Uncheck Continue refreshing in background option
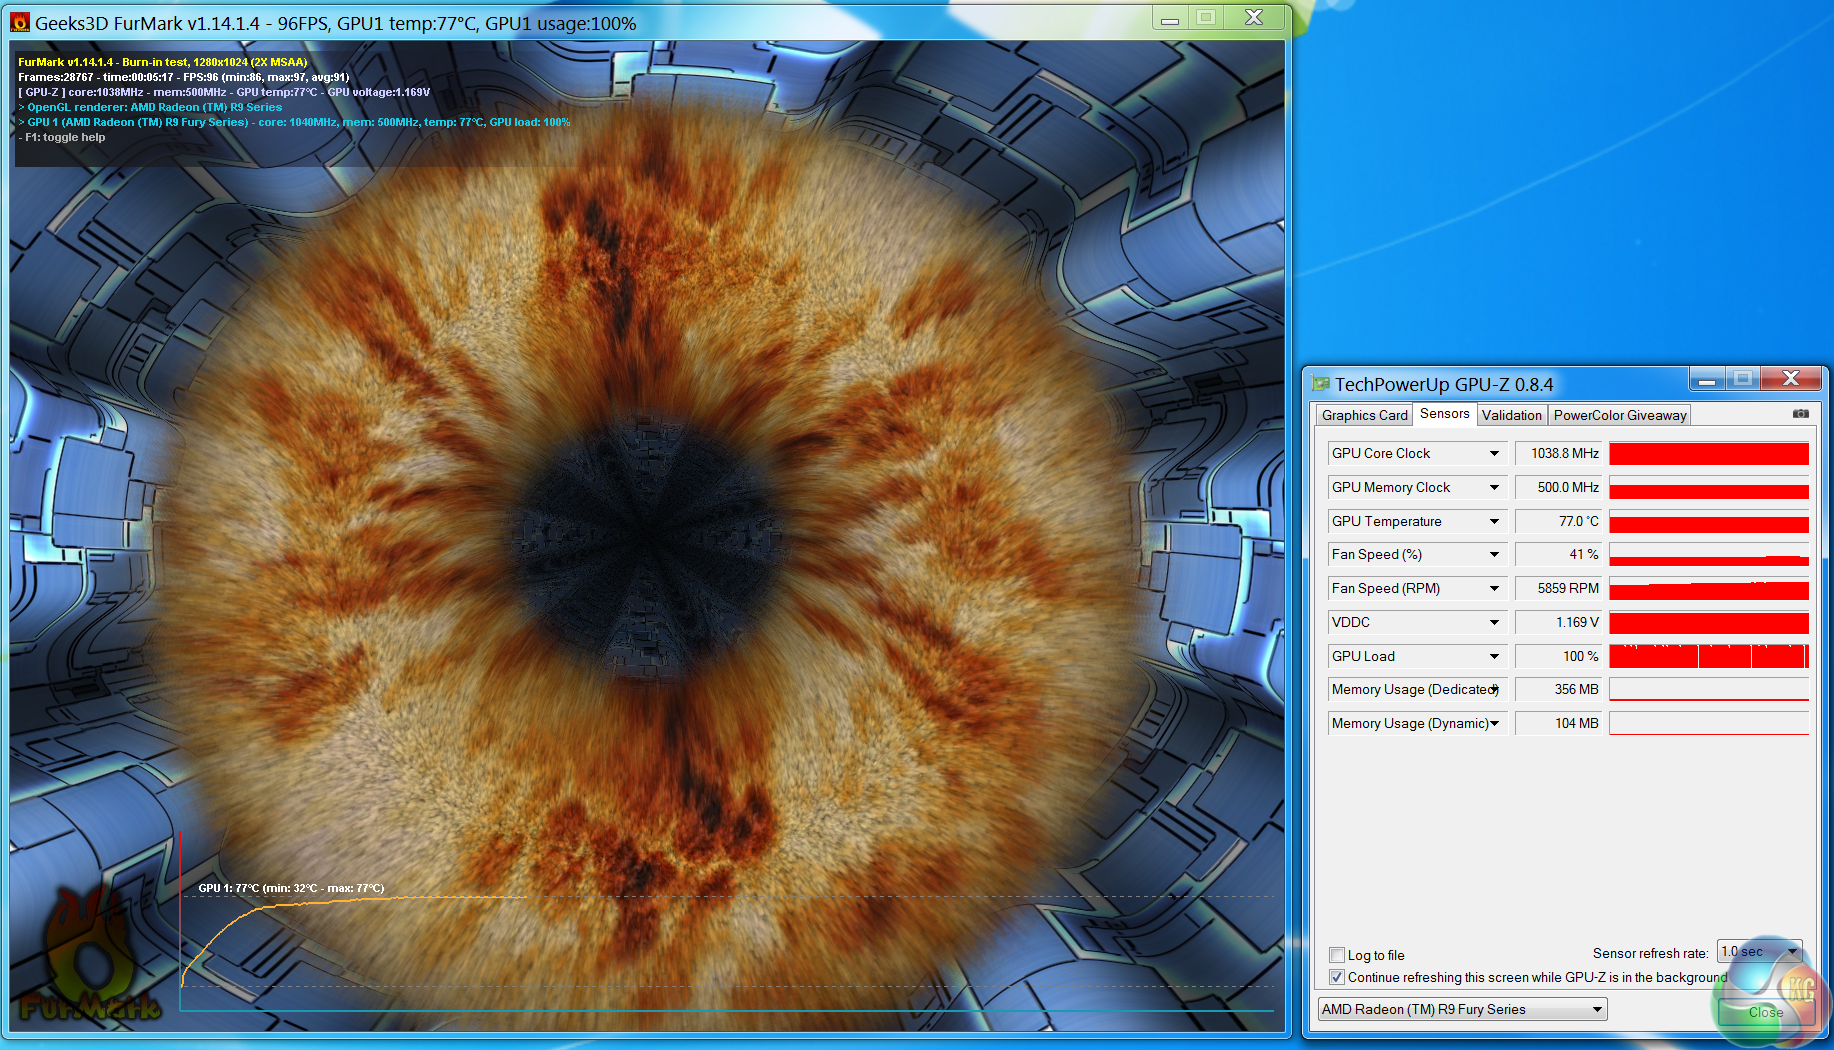The image size is (1834, 1050). [1337, 977]
